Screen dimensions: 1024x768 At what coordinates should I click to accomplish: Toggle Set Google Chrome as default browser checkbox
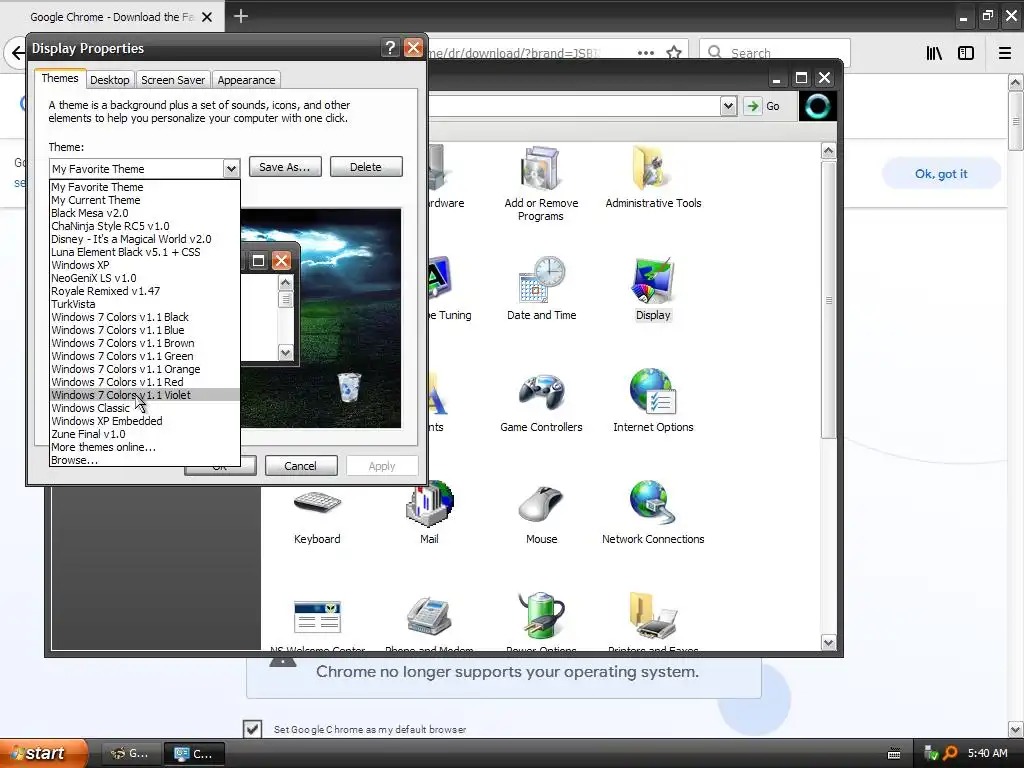[x=253, y=729]
